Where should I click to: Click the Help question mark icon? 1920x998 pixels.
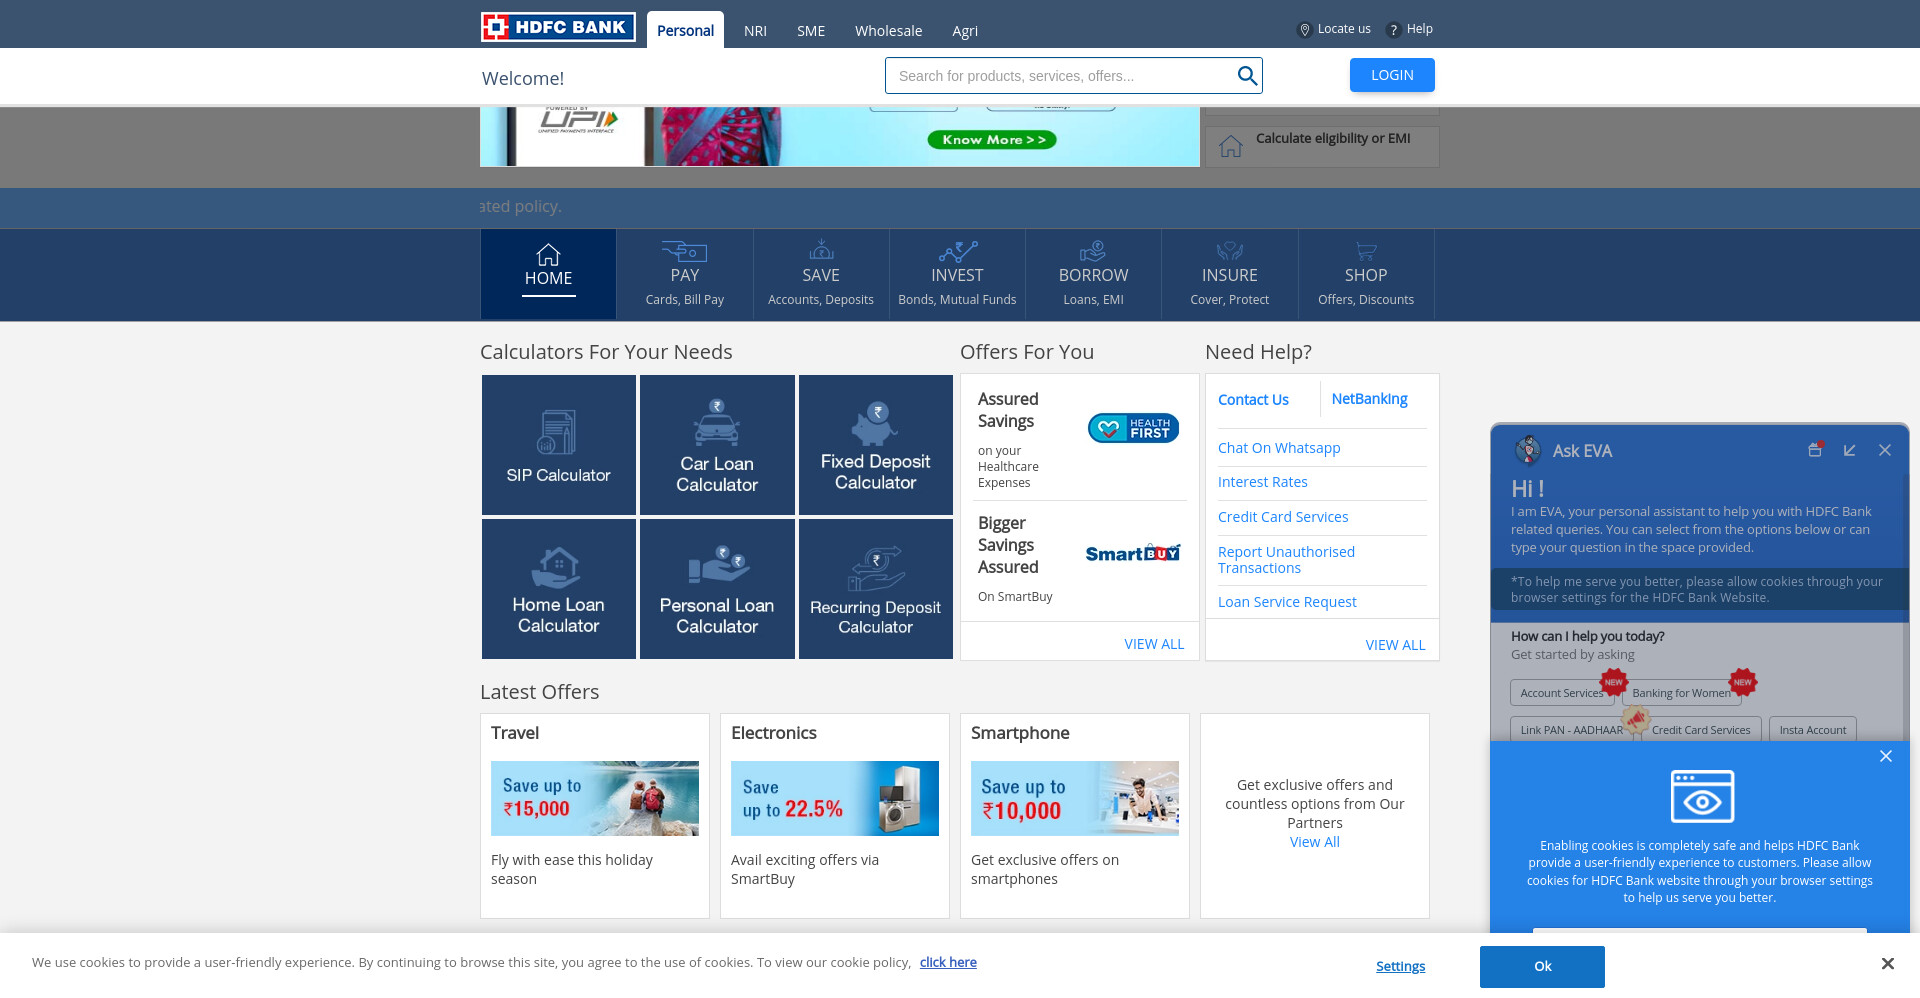pos(1393,30)
